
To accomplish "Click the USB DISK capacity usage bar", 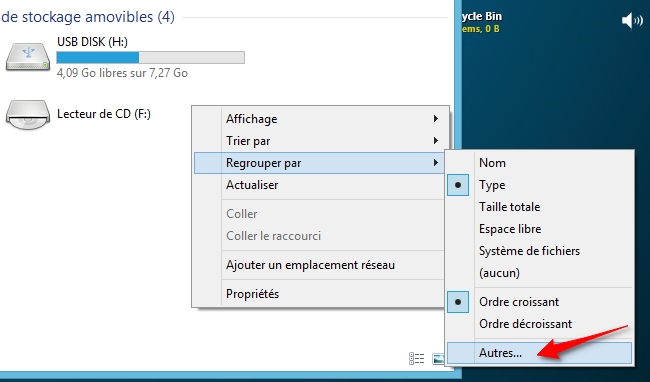I will point(150,58).
